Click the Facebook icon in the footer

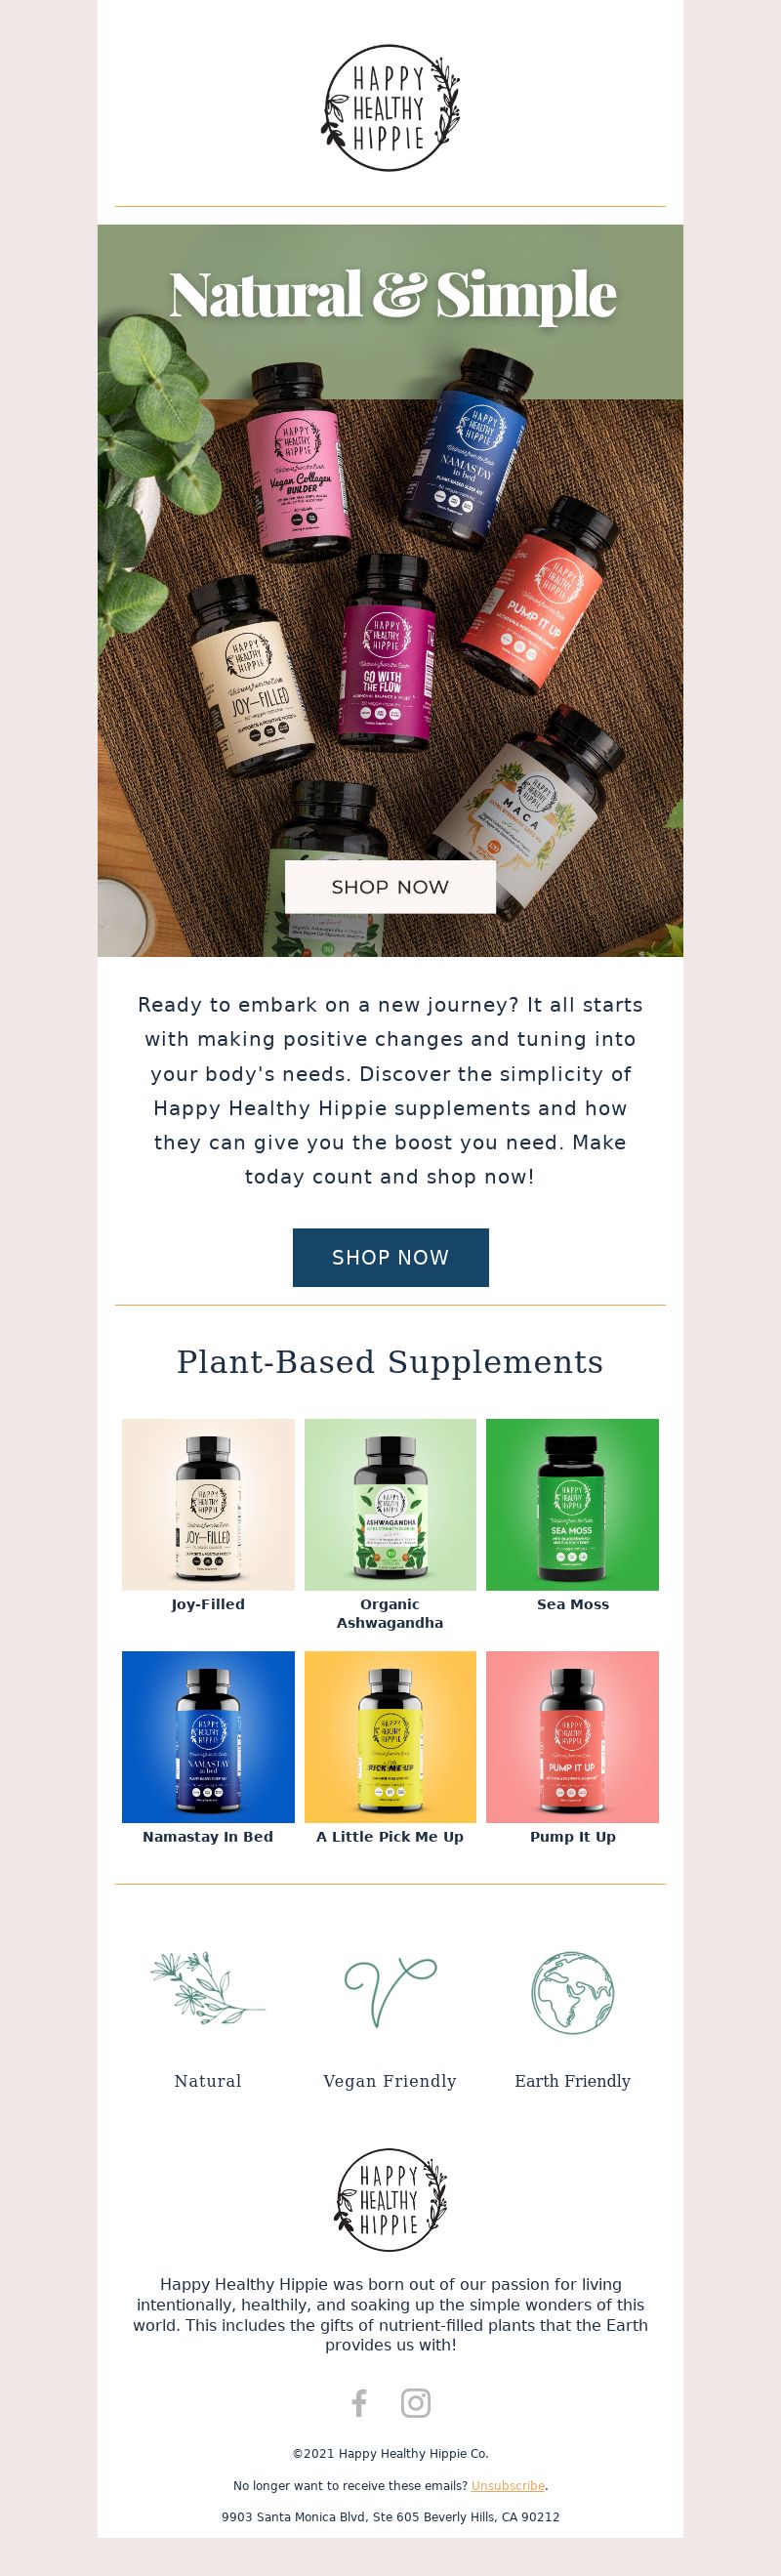pos(360,2402)
